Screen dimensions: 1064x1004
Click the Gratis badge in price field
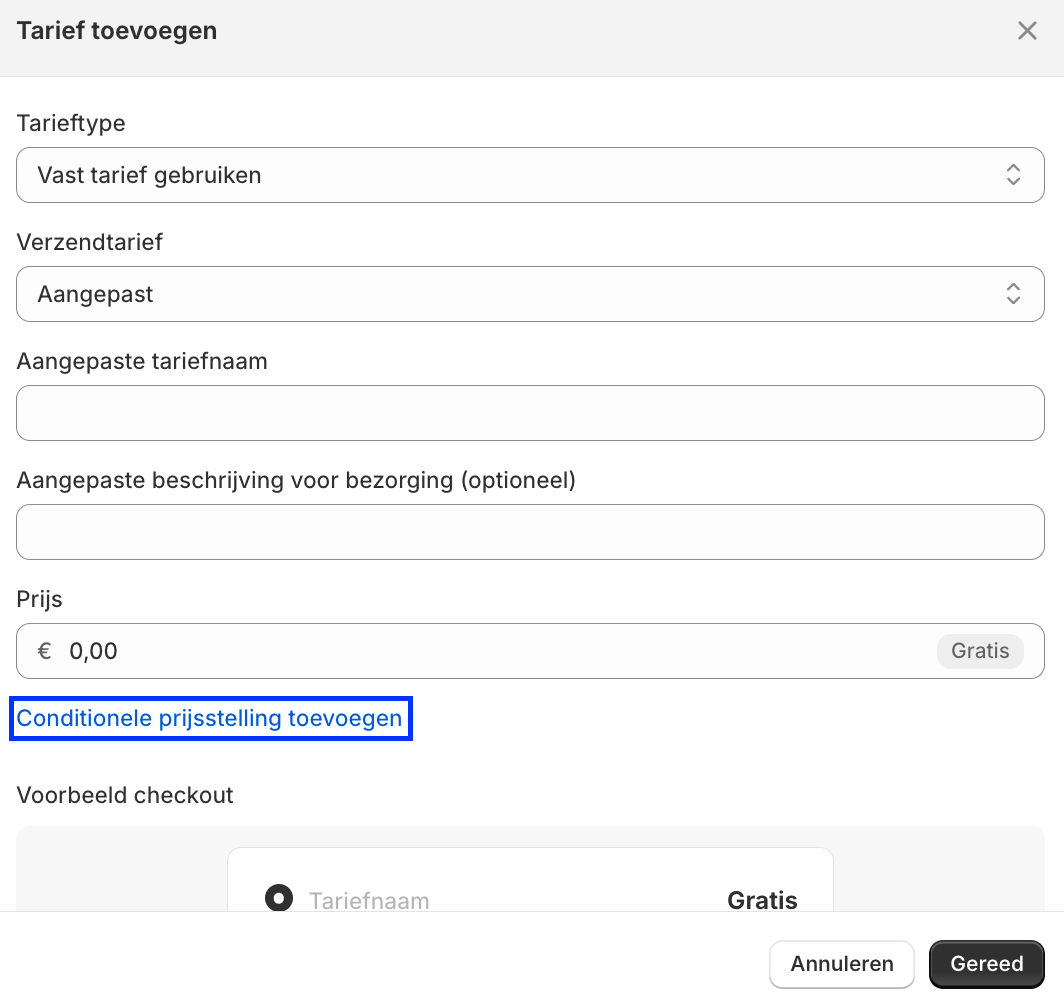coord(980,651)
